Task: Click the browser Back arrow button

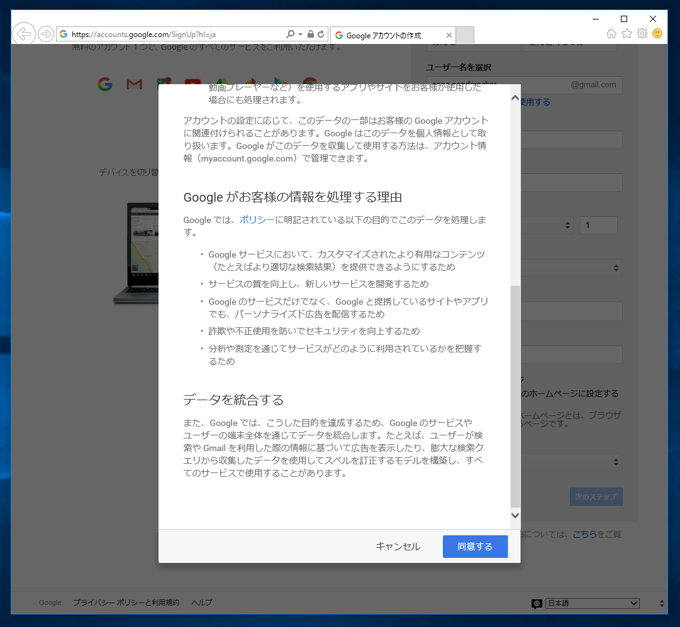Action: 23,33
